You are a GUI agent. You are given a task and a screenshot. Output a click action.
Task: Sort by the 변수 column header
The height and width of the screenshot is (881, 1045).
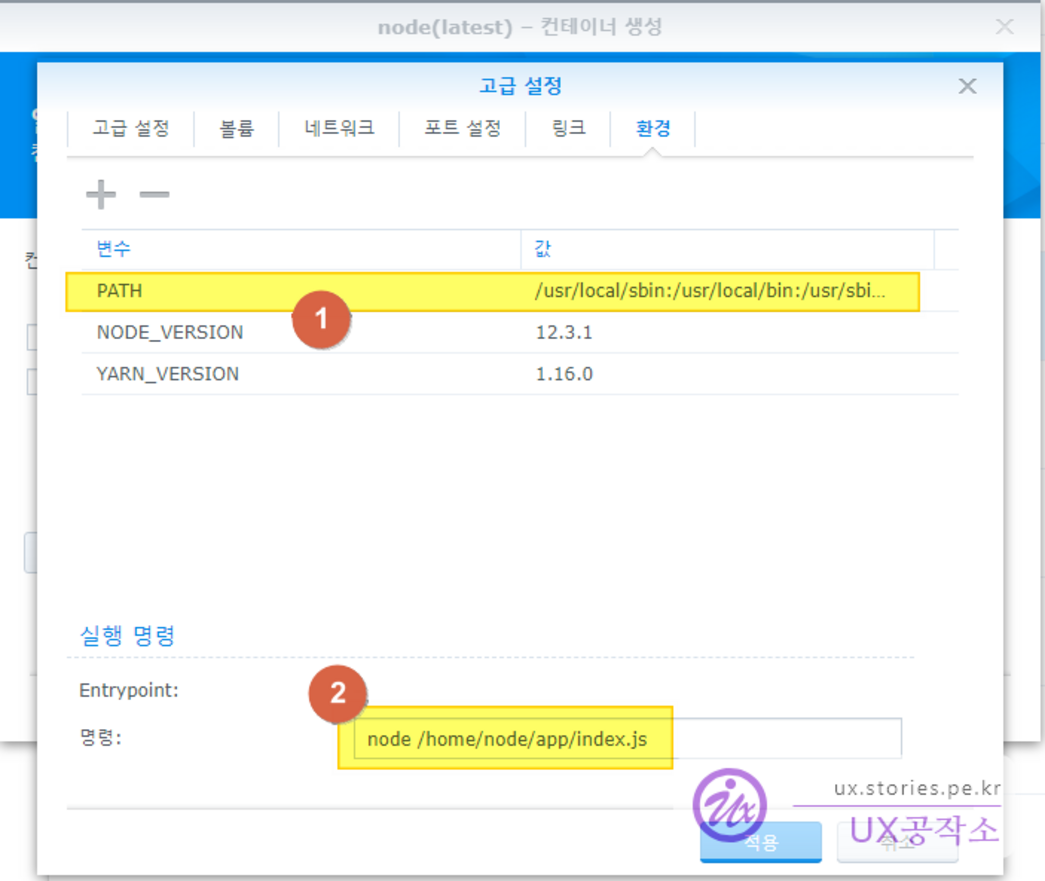coord(300,249)
